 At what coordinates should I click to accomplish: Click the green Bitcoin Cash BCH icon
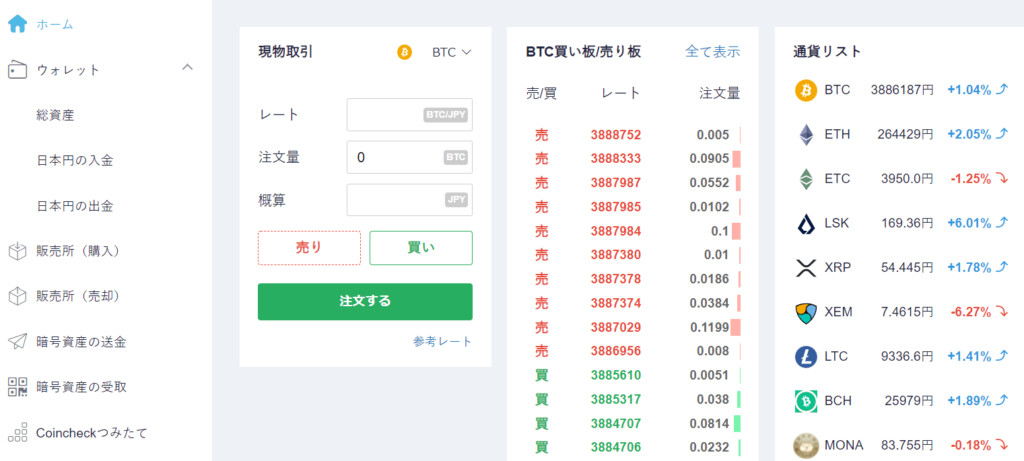(806, 401)
